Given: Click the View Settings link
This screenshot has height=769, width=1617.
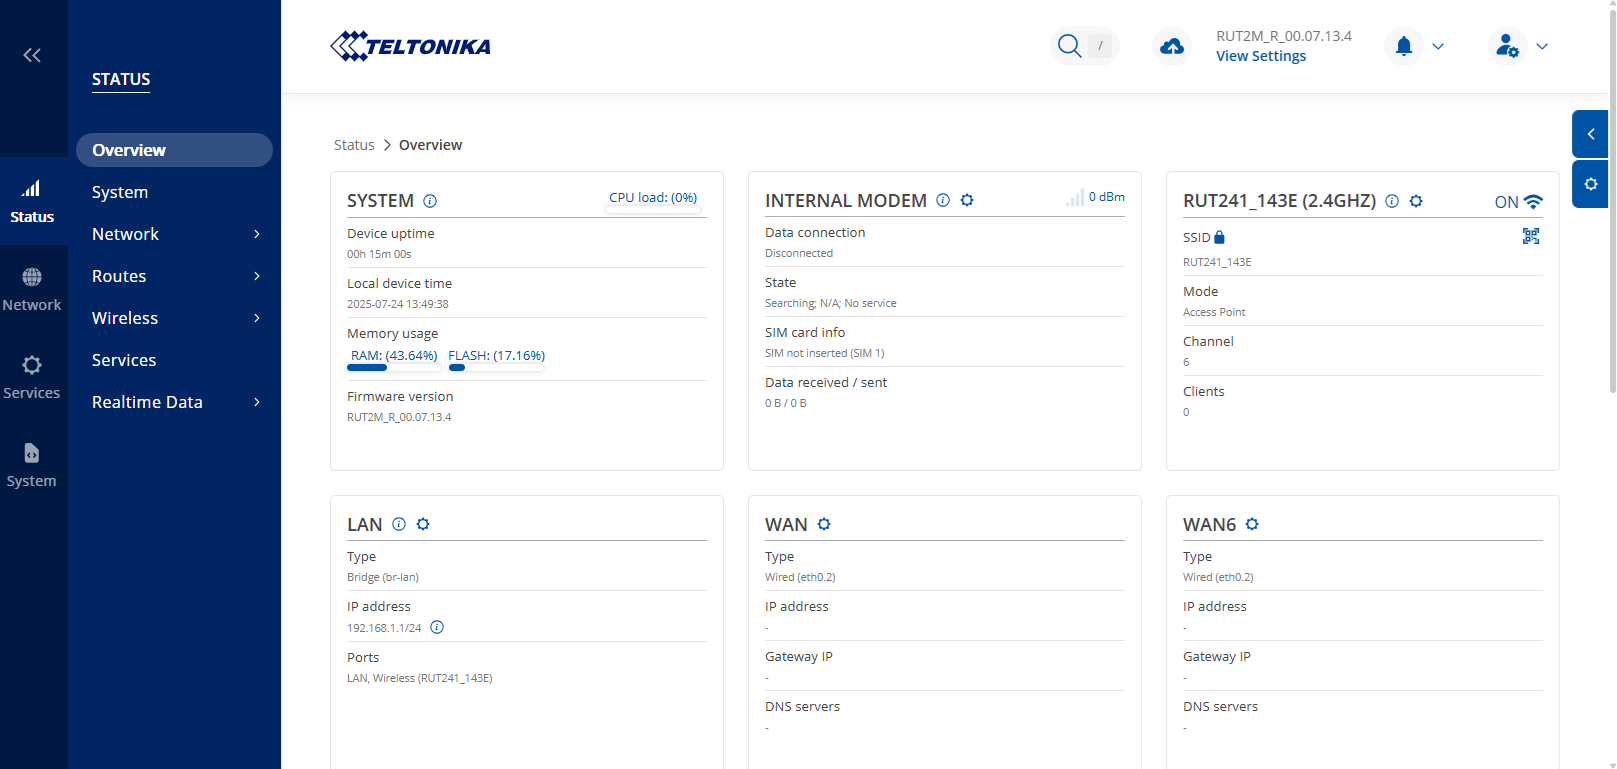Looking at the screenshot, I should tap(1261, 56).
